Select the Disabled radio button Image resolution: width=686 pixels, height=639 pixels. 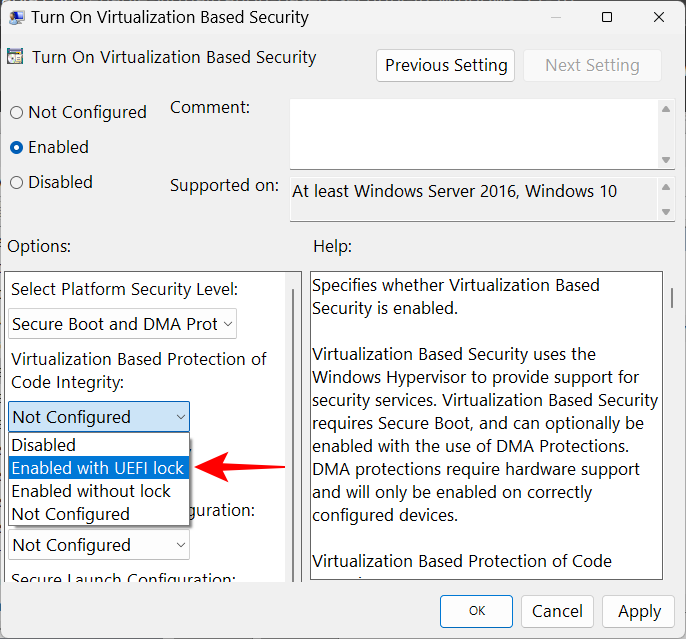pos(16,183)
